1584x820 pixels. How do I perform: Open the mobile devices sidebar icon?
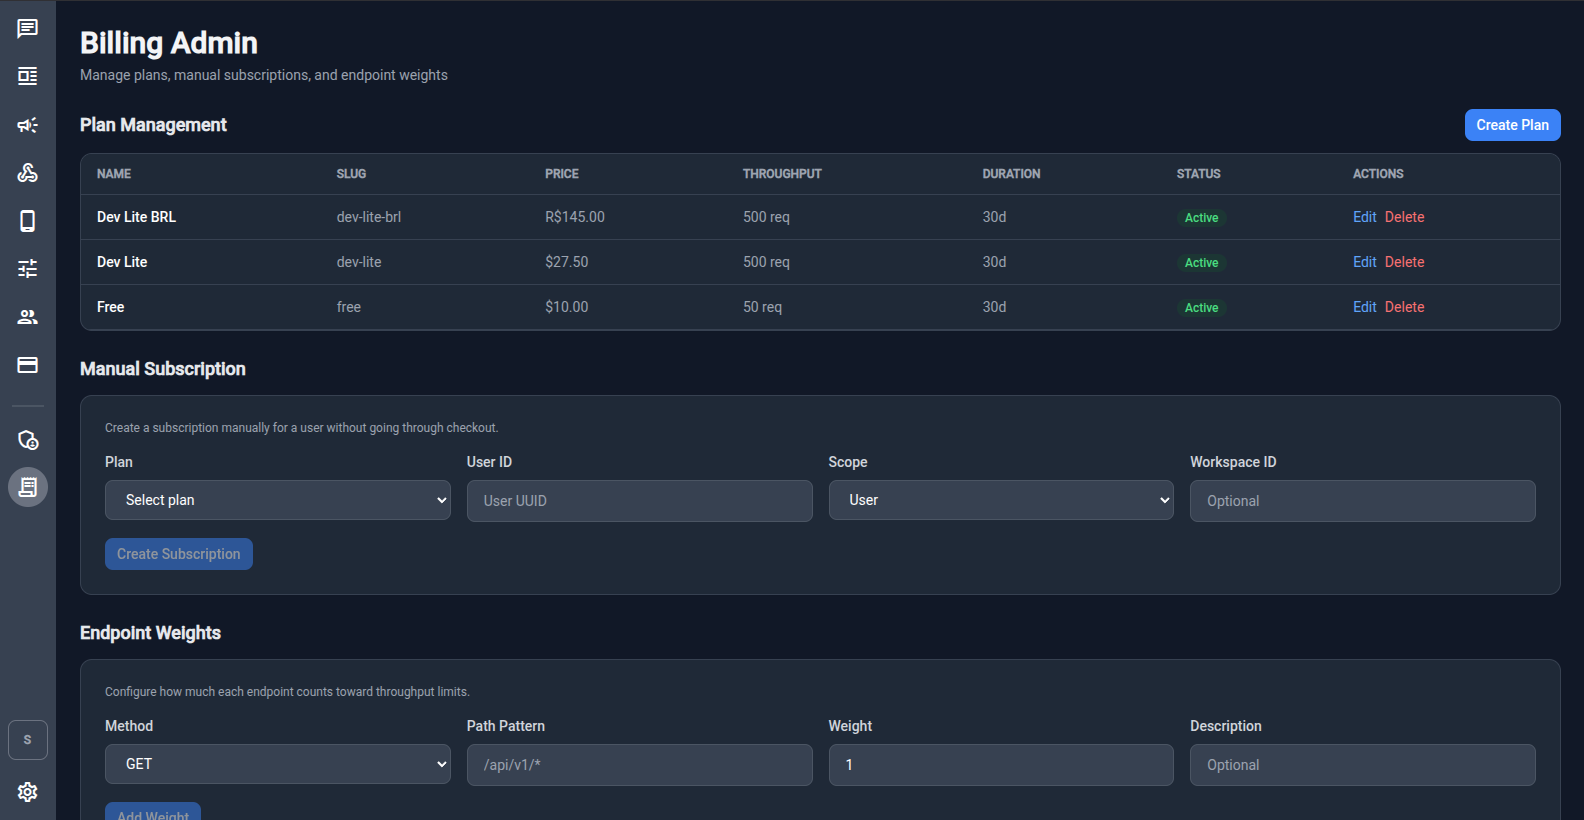(28, 221)
